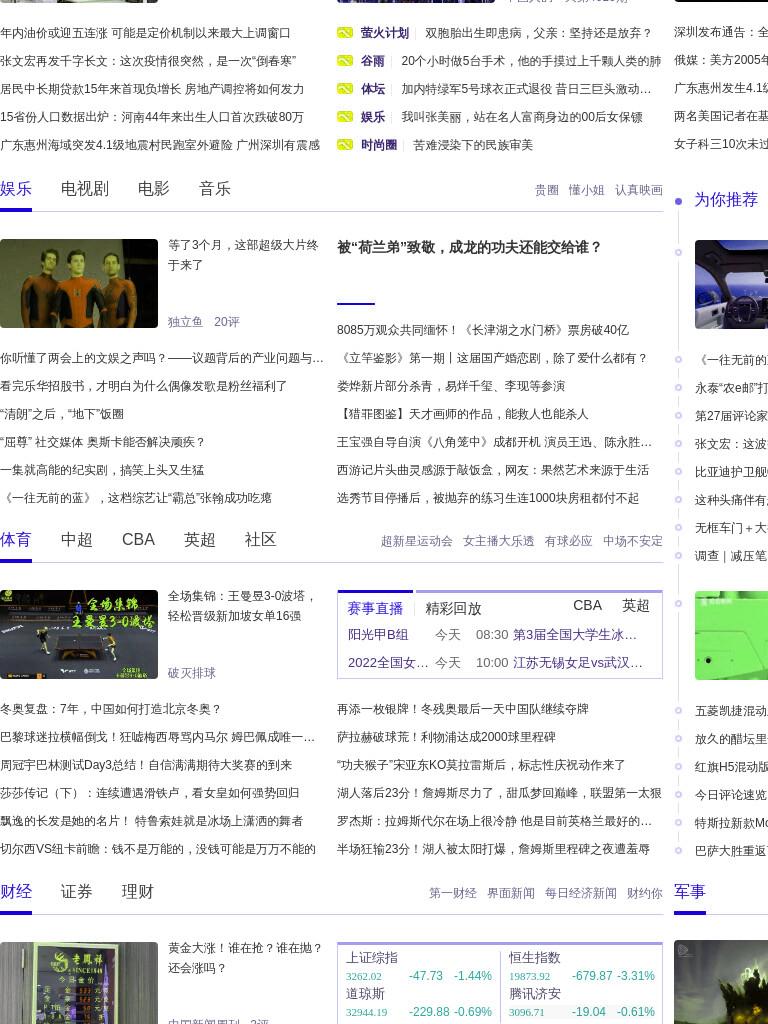This screenshot has width=768, height=1024.
Task: Click the 道琼斯 index
Action: [365, 993]
